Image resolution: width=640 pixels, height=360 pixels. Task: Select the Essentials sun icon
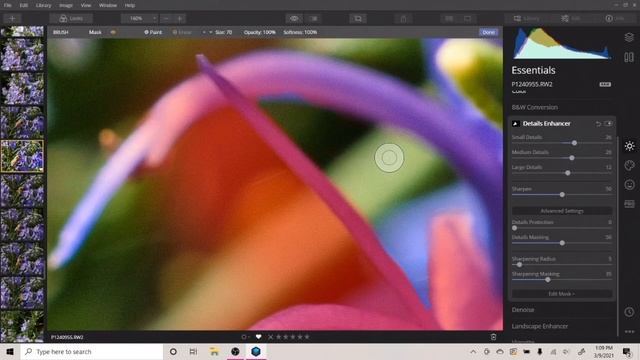tap(629, 146)
